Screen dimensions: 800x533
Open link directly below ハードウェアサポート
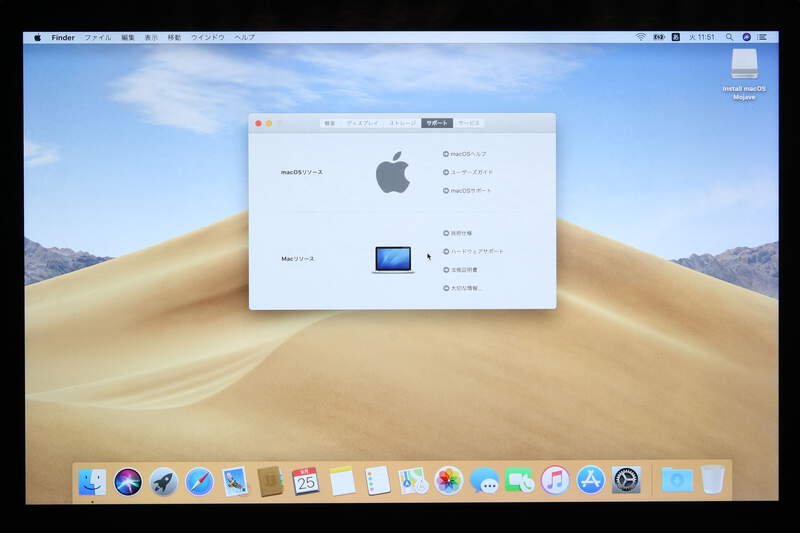coord(460,270)
